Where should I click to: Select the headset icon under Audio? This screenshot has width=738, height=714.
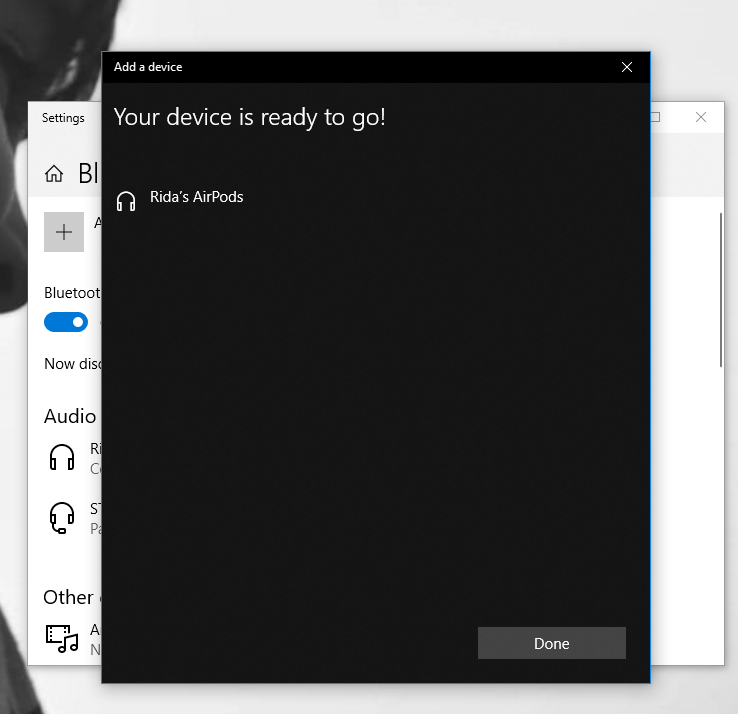tap(62, 518)
